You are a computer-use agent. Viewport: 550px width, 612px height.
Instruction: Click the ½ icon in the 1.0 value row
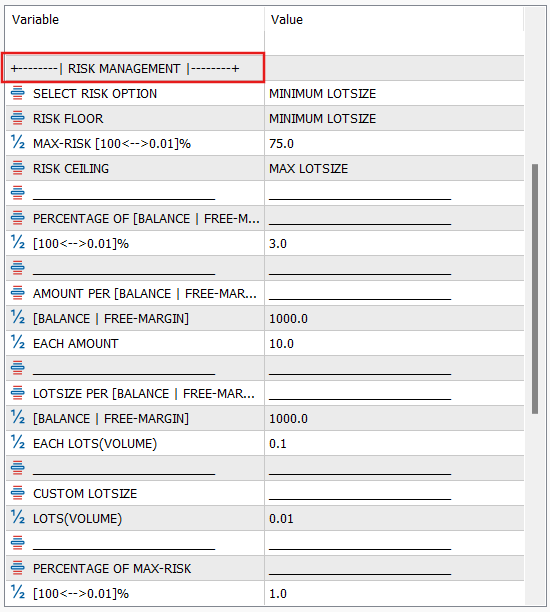click(18, 592)
